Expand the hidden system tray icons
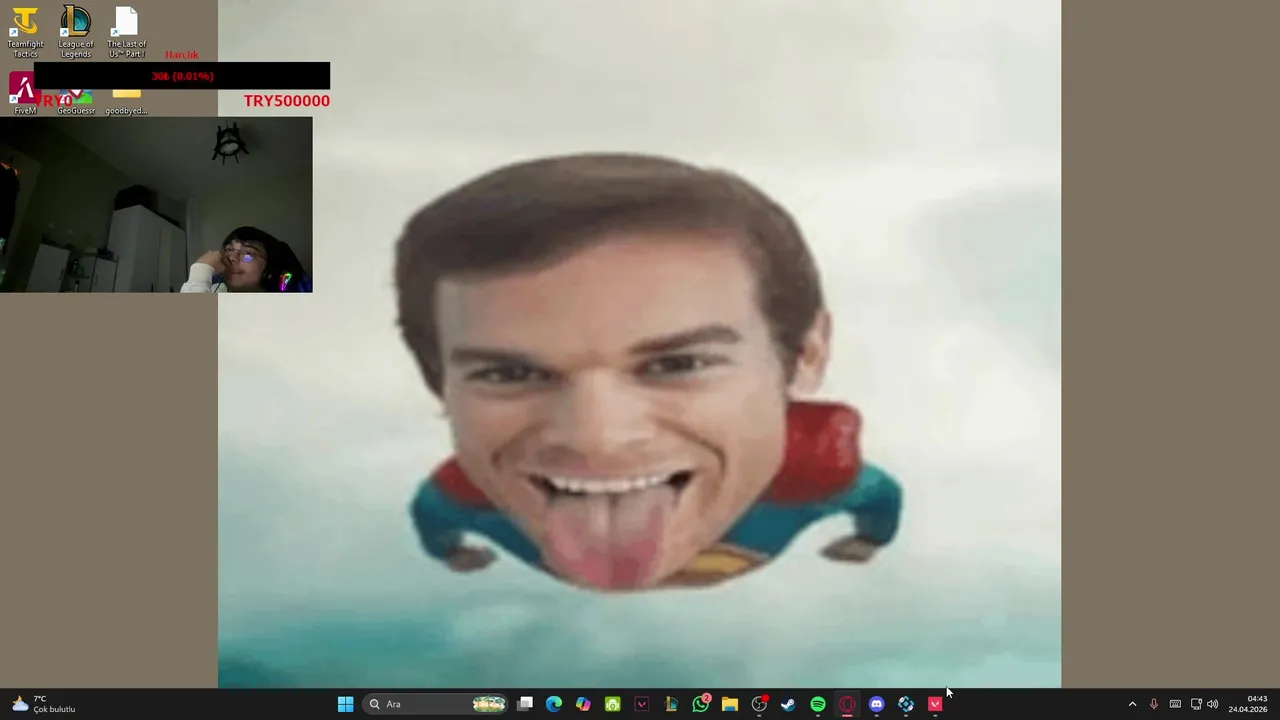Screen dimensions: 1280x720 pyautogui.click(x=1132, y=704)
